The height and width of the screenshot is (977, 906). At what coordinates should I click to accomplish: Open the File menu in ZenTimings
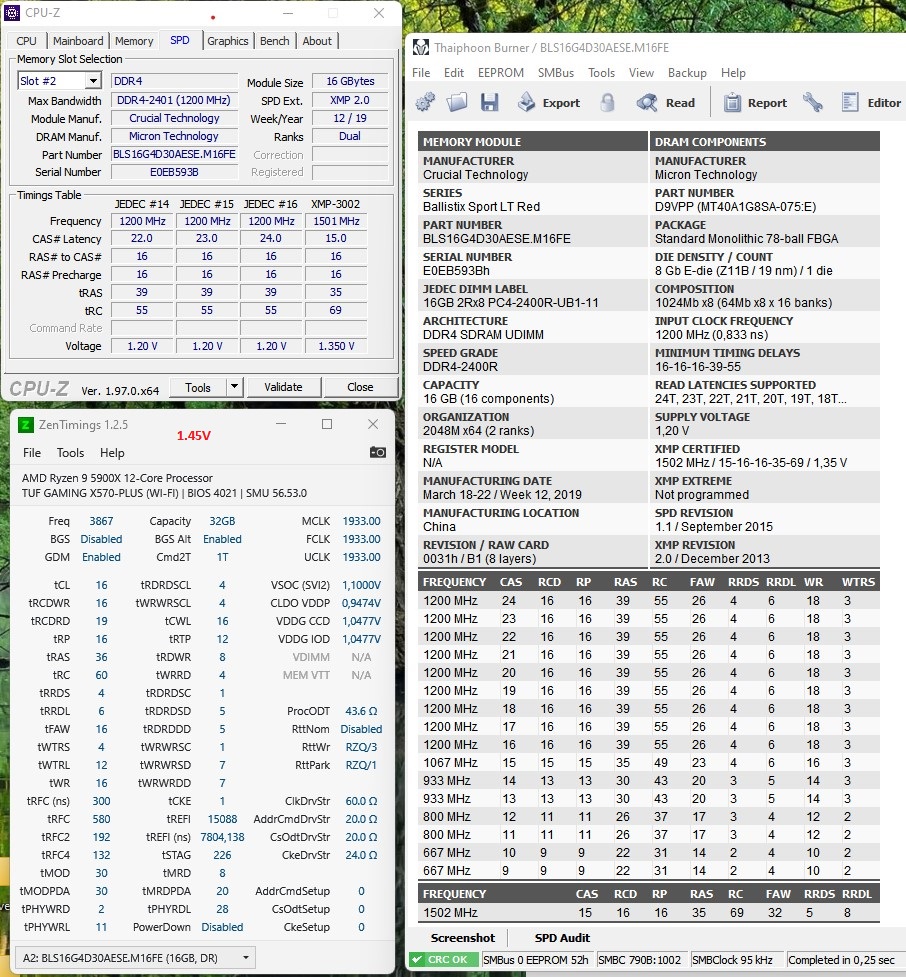pyautogui.click(x=32, y=453)
